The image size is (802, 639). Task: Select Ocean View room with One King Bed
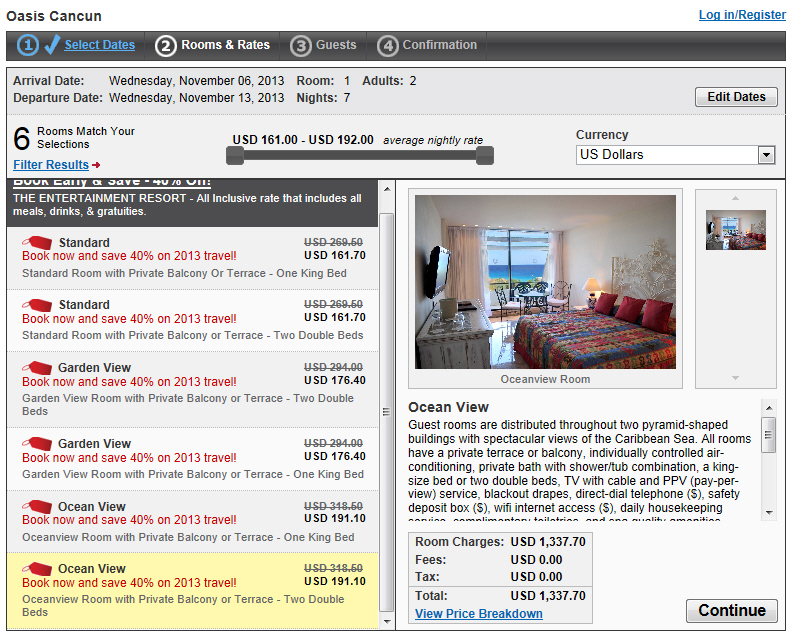coord(193,521)
